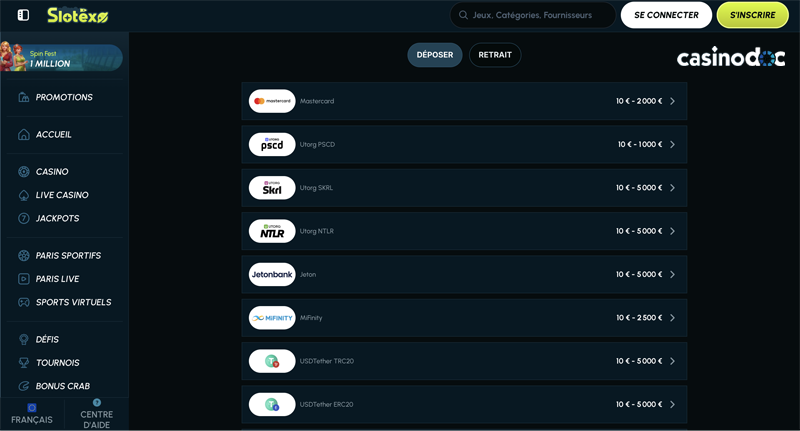Select the Déposer tab

pos(435,55)
